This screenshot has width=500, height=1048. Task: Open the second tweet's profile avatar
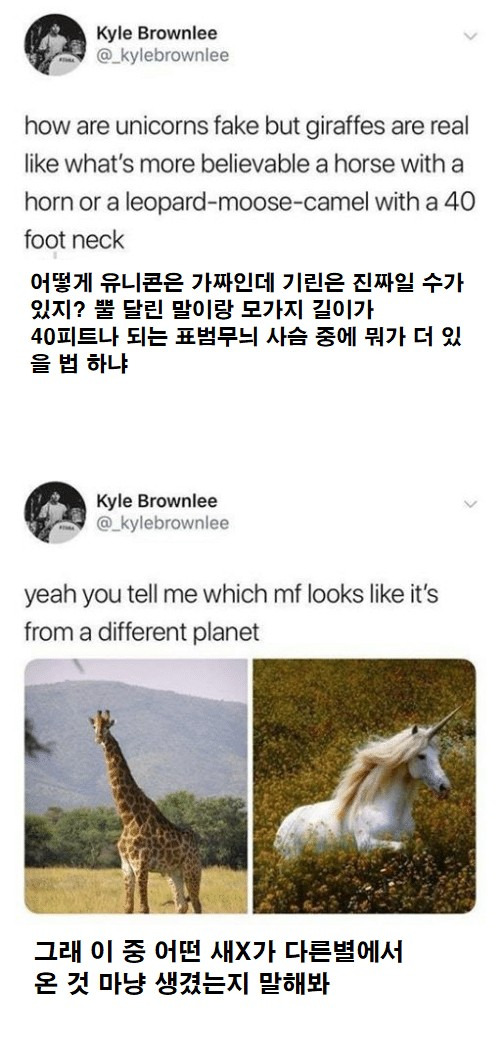pos(55,512)
